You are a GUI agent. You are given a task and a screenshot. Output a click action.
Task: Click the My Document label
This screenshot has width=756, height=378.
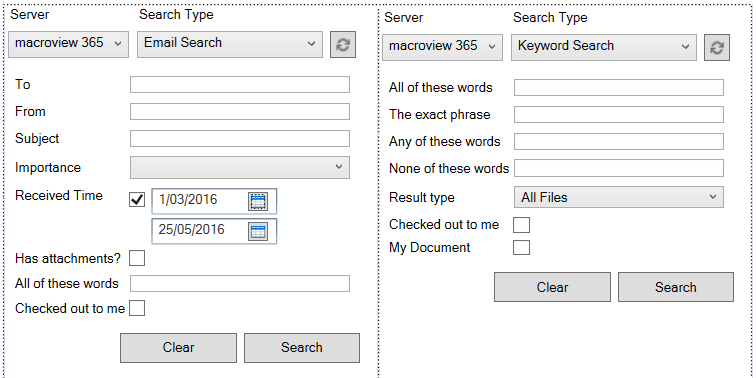(430, 248)
